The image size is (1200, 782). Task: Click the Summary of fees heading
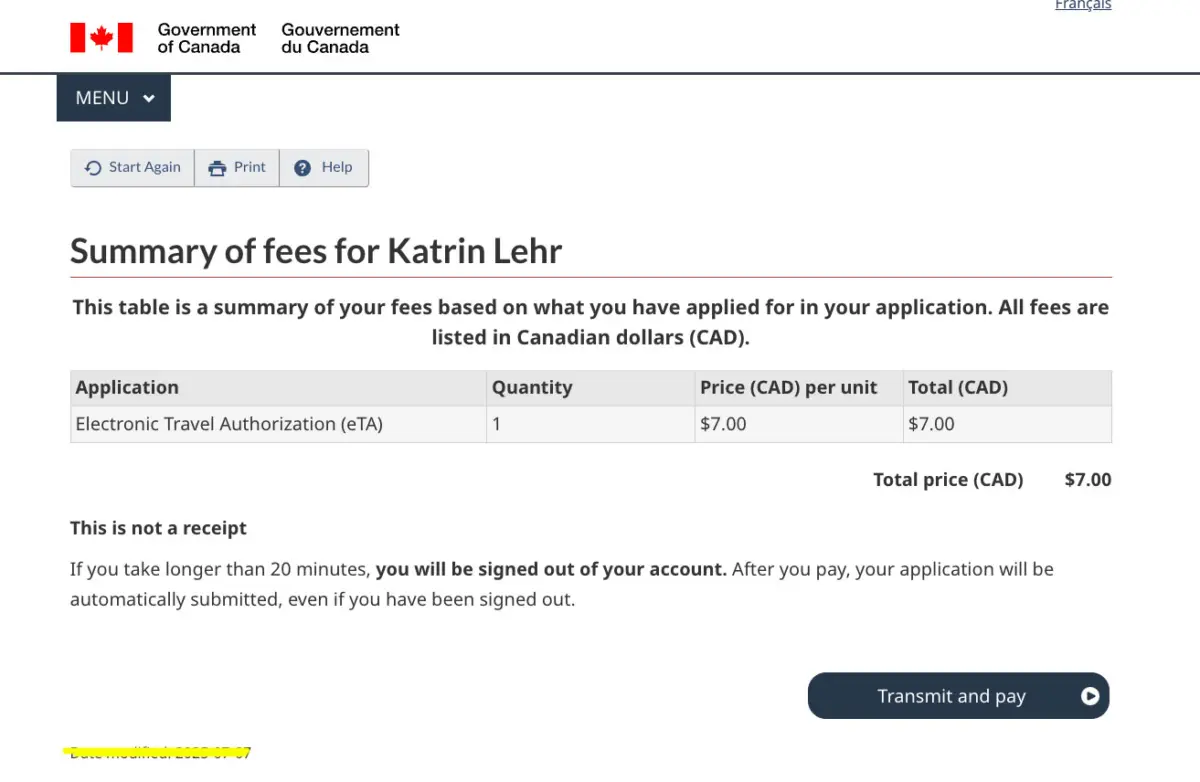(x=316, y=251)
